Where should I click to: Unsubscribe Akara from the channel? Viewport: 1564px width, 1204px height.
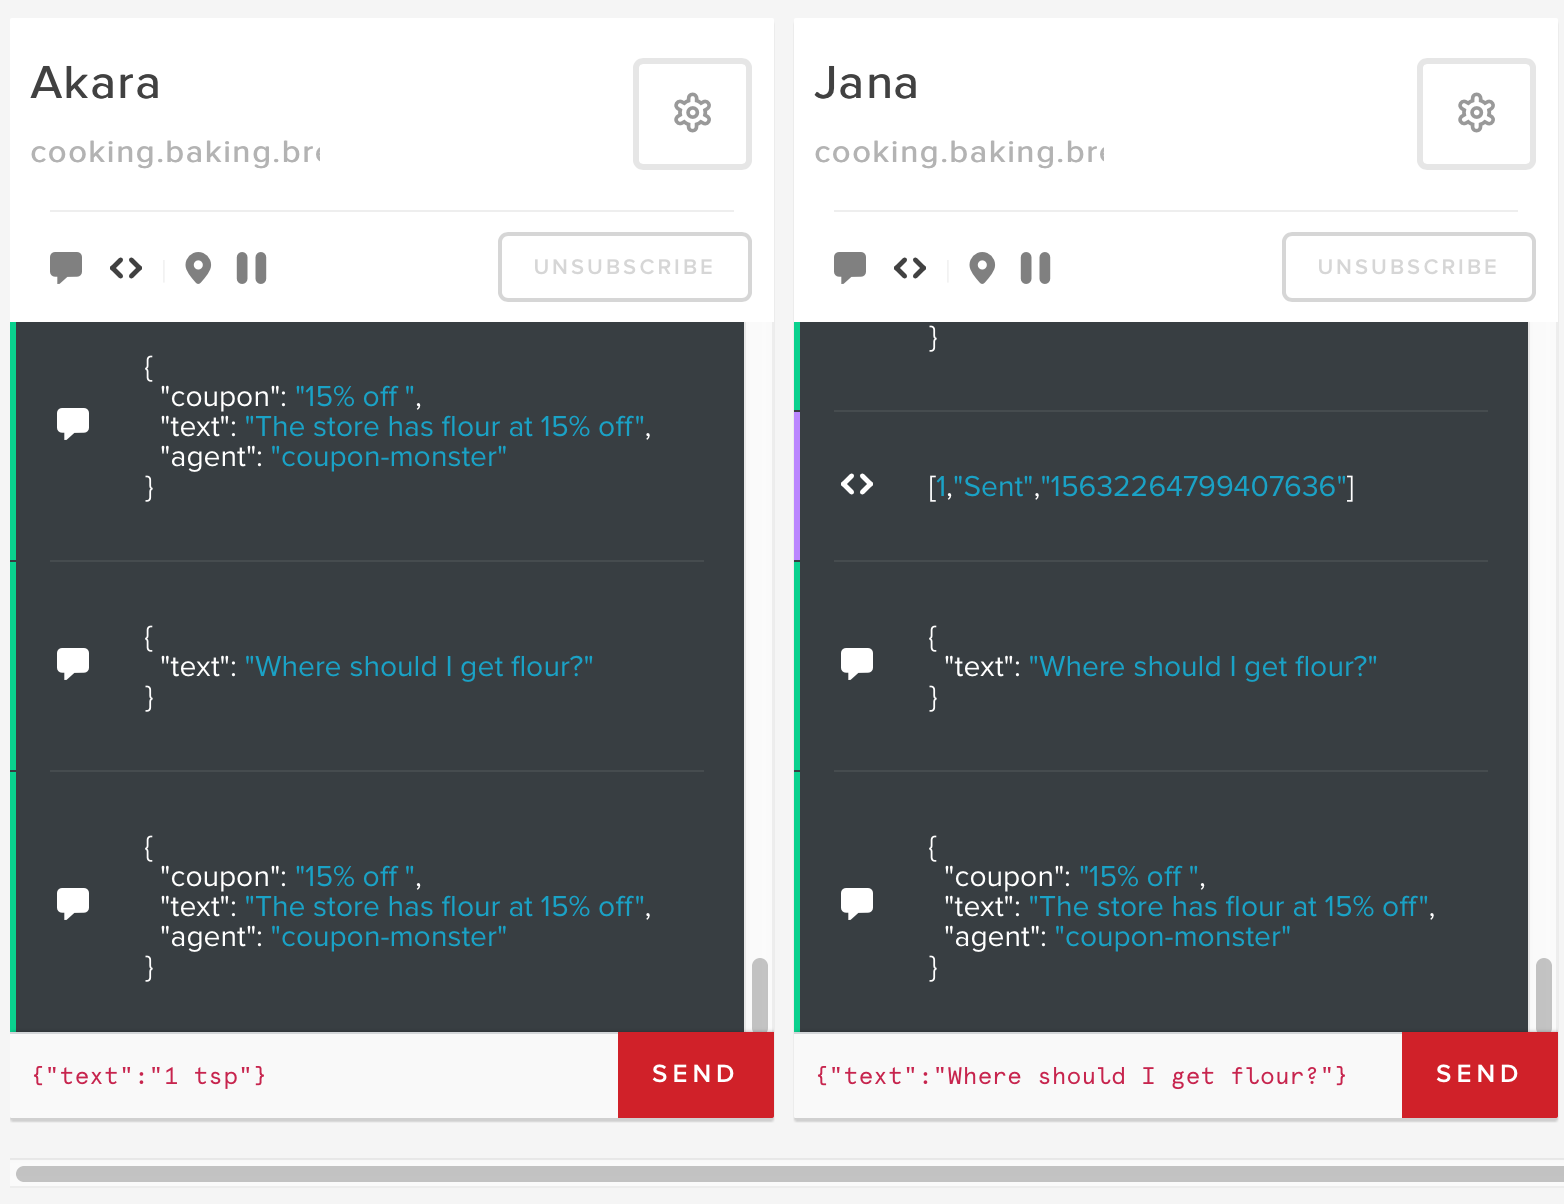tap(624, 267)
